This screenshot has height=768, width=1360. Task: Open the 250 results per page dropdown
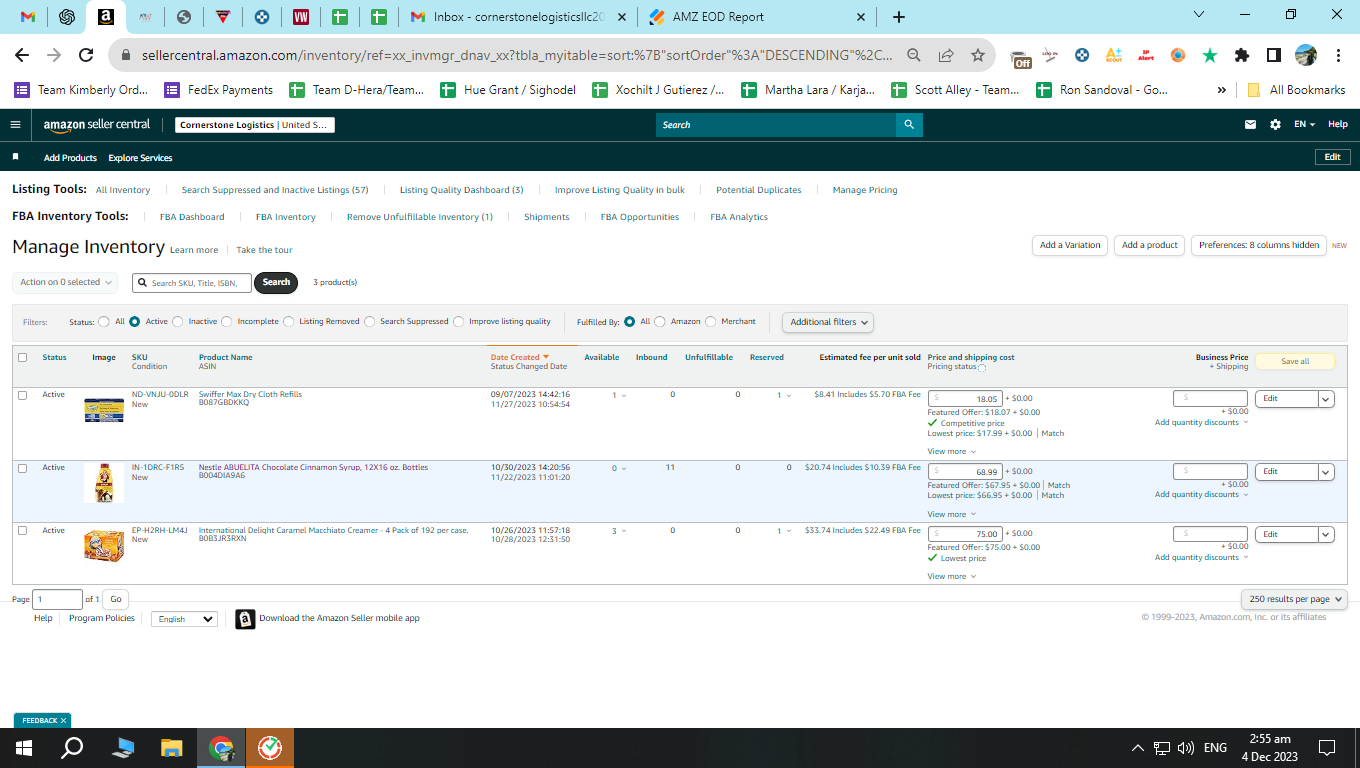[x=1295, y=599]
